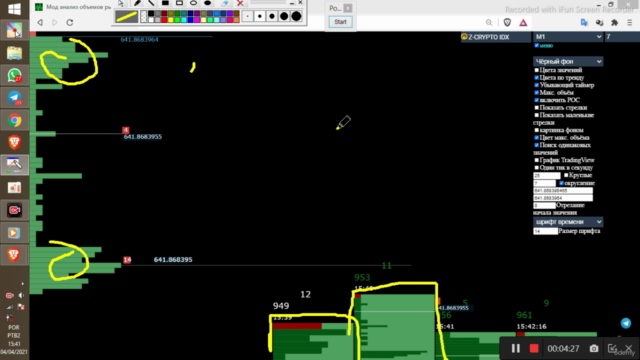Open Google Chrome from the taskbar

[14, 120]
